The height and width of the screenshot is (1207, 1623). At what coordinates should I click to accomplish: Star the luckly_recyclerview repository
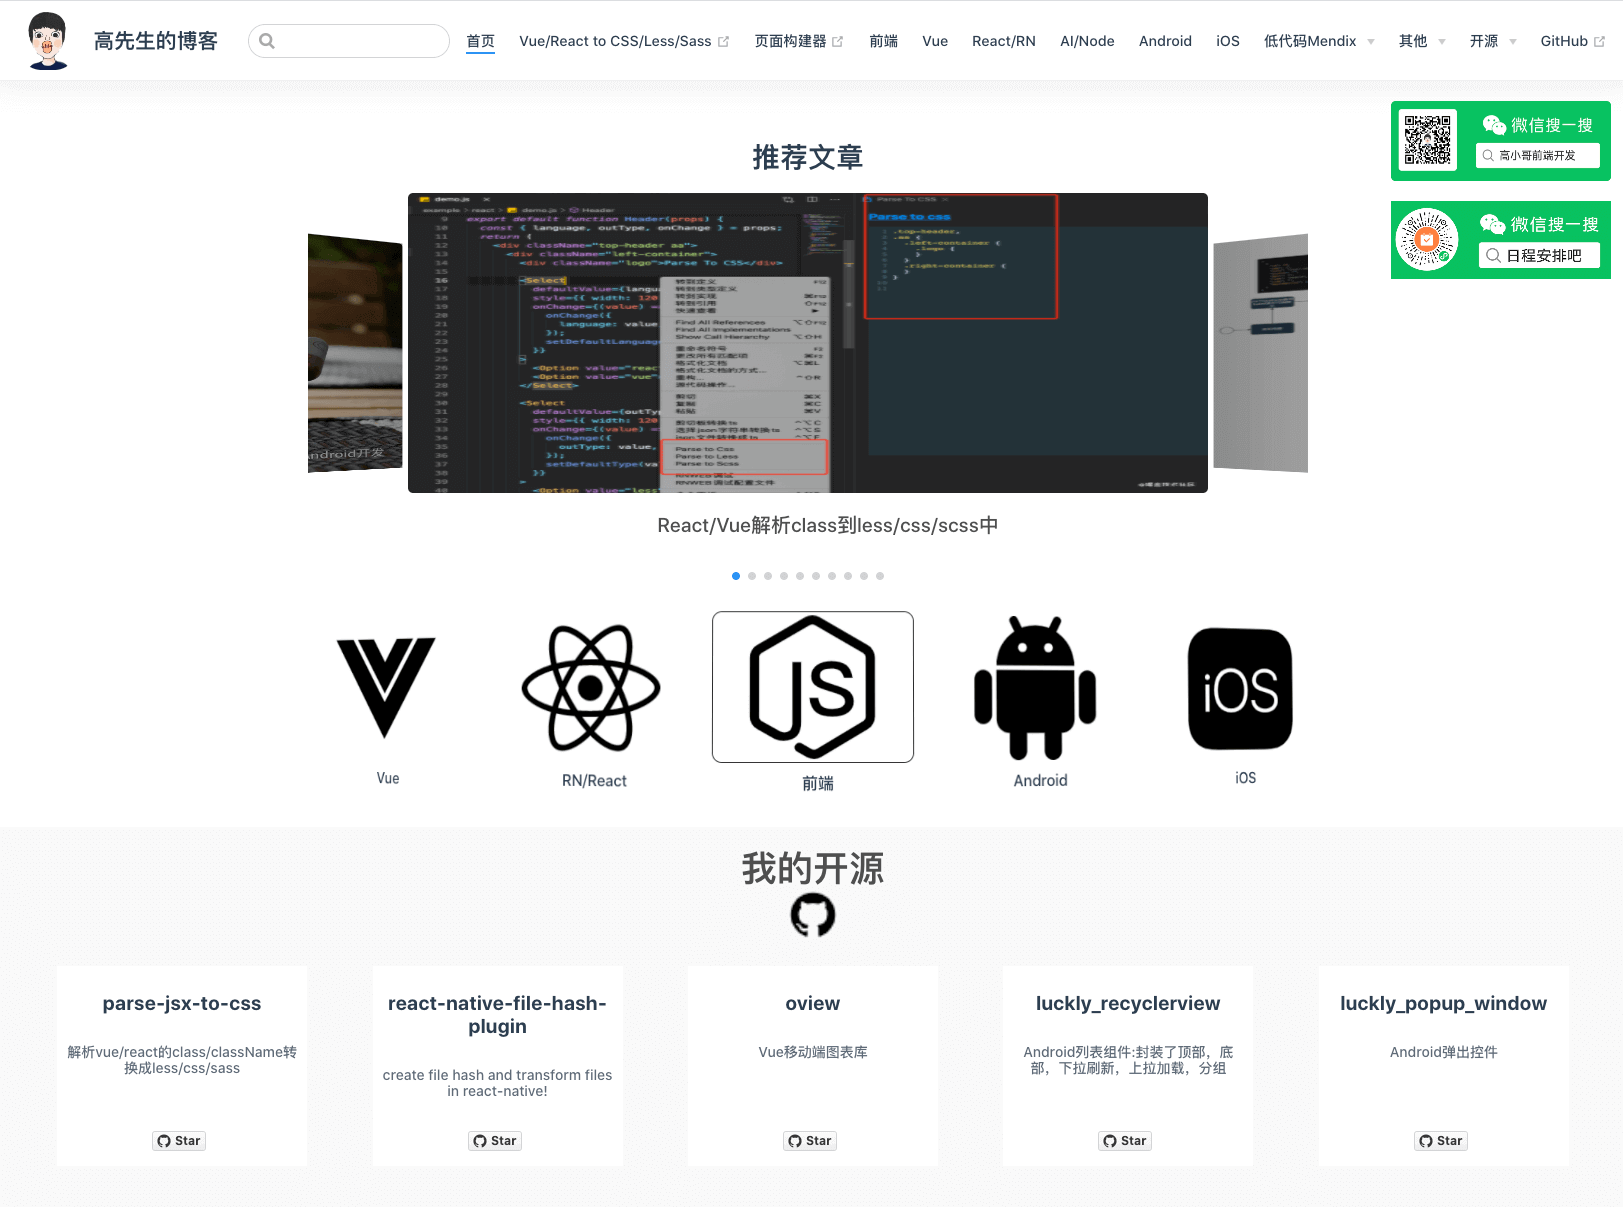pyautogui.click(x=1125, y=1141)
